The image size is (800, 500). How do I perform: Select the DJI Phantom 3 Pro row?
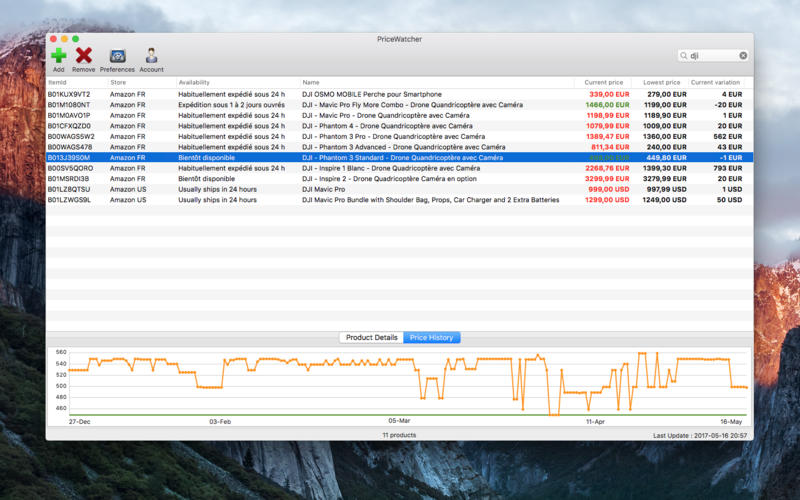[x=399, y=136]
